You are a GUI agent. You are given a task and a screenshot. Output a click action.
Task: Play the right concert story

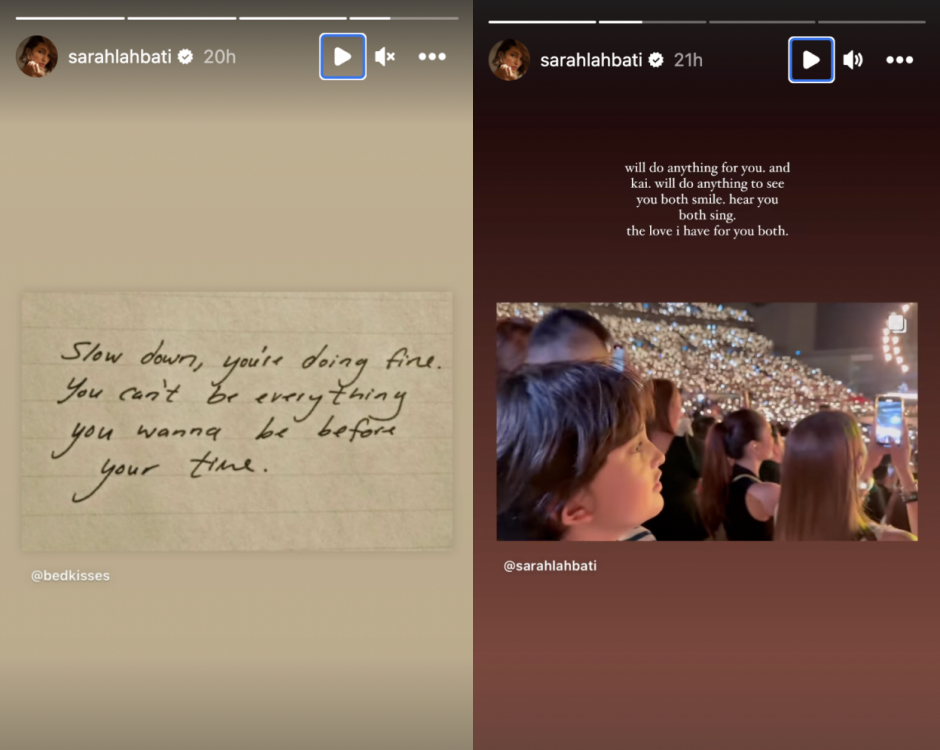811,60
